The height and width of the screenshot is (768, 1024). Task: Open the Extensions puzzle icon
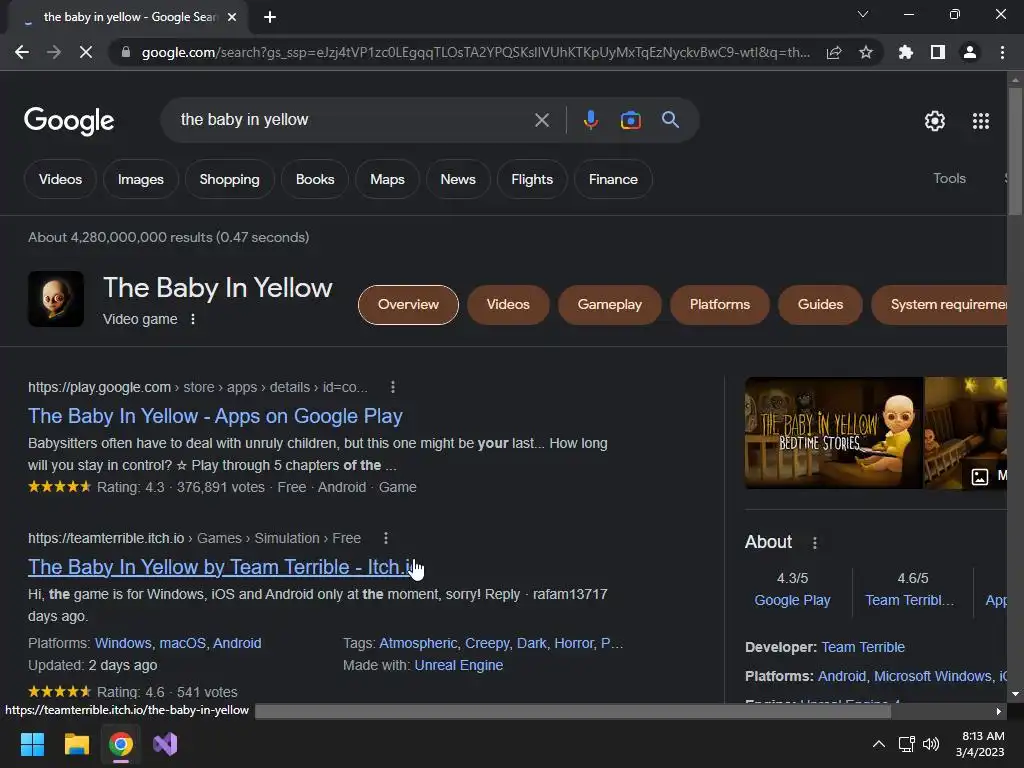coord(906,52)
